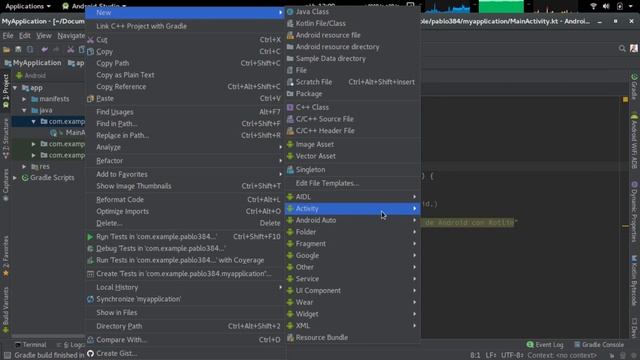Click the Debug Tests bug icon

[90, 249]
